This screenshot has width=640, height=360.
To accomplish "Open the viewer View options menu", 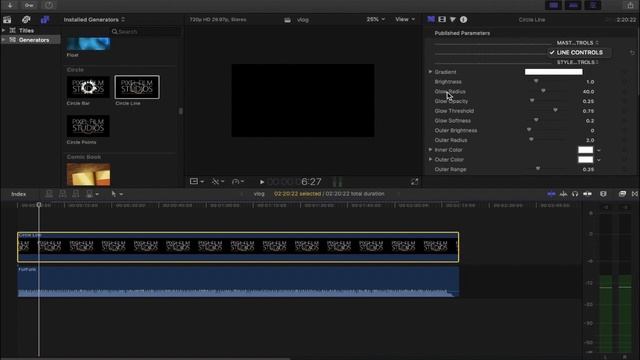I will (405, 19).
